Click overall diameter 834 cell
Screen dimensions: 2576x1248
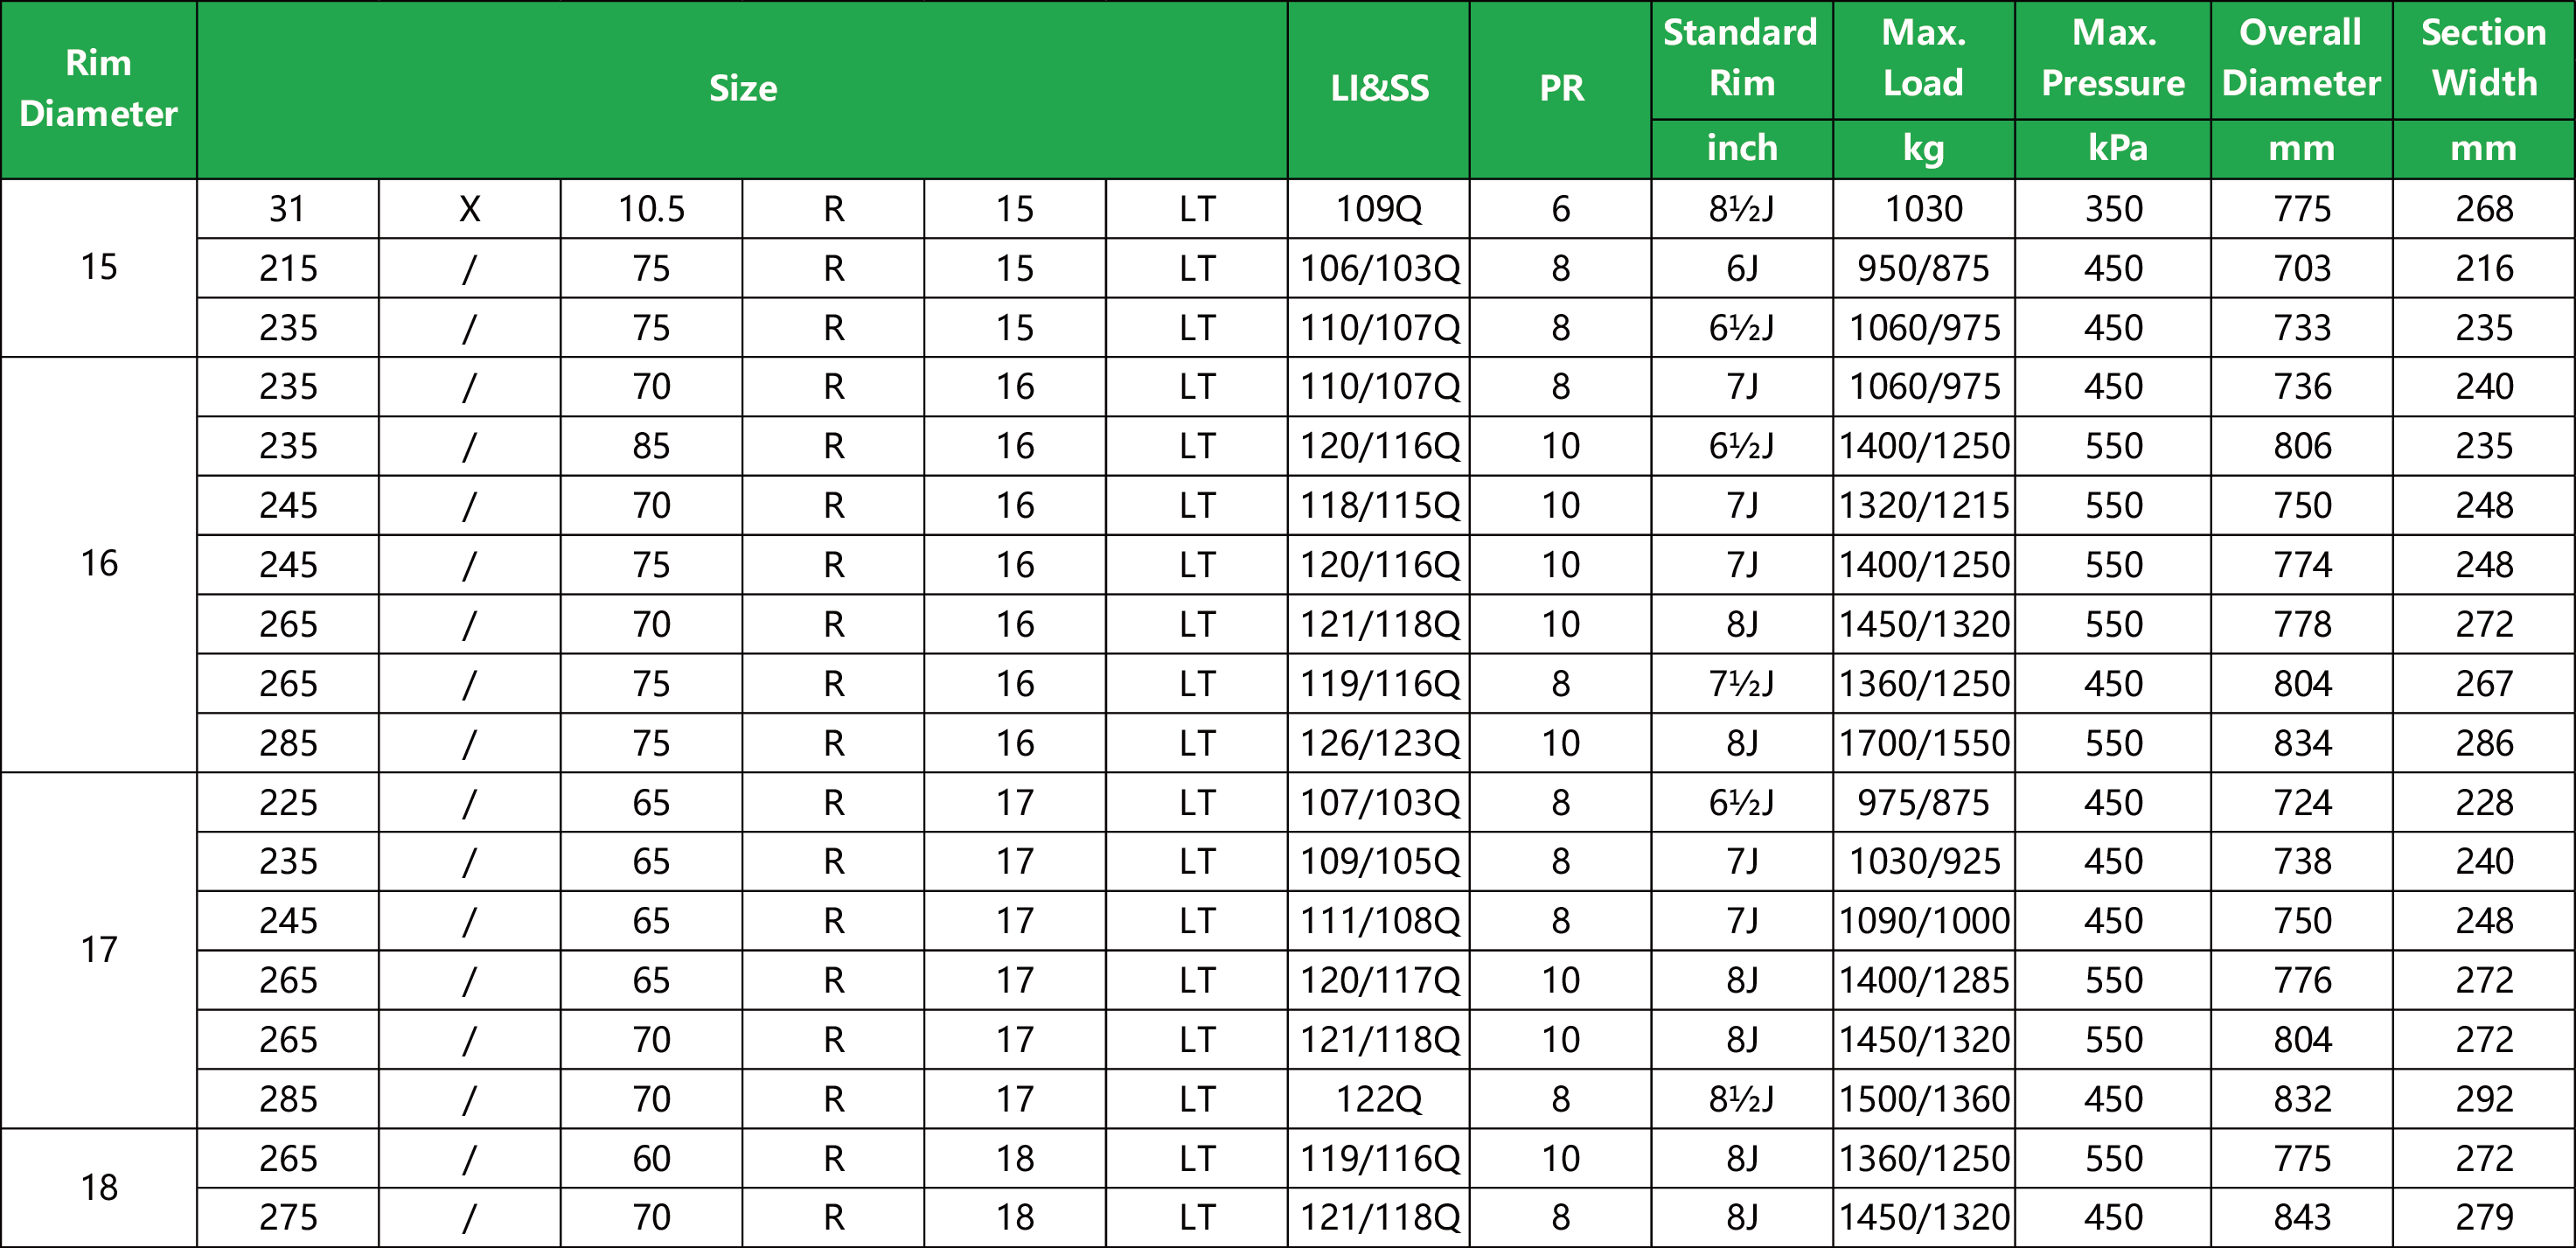(2302, 743)
